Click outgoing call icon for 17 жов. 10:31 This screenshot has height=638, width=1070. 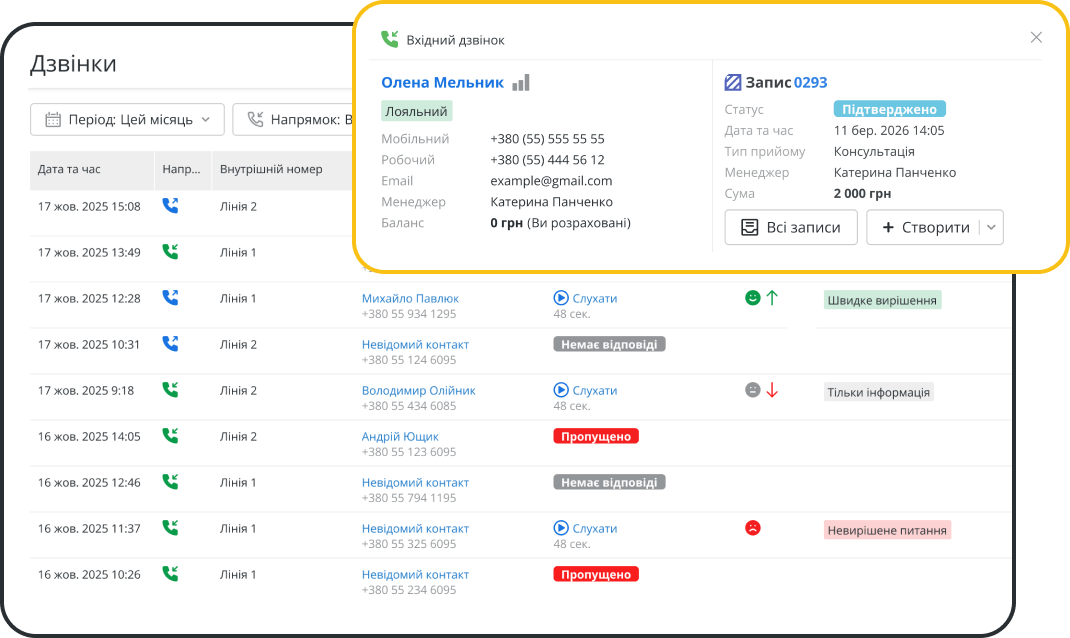[x=170, y=344]
